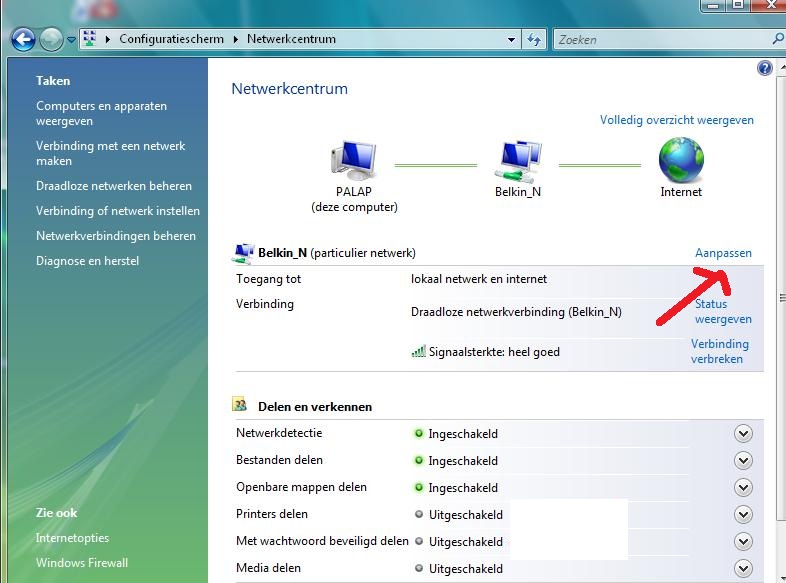Screen dimensions: 786x583
Task: Click the signal strength bars icon
Action: click(419, 351)
